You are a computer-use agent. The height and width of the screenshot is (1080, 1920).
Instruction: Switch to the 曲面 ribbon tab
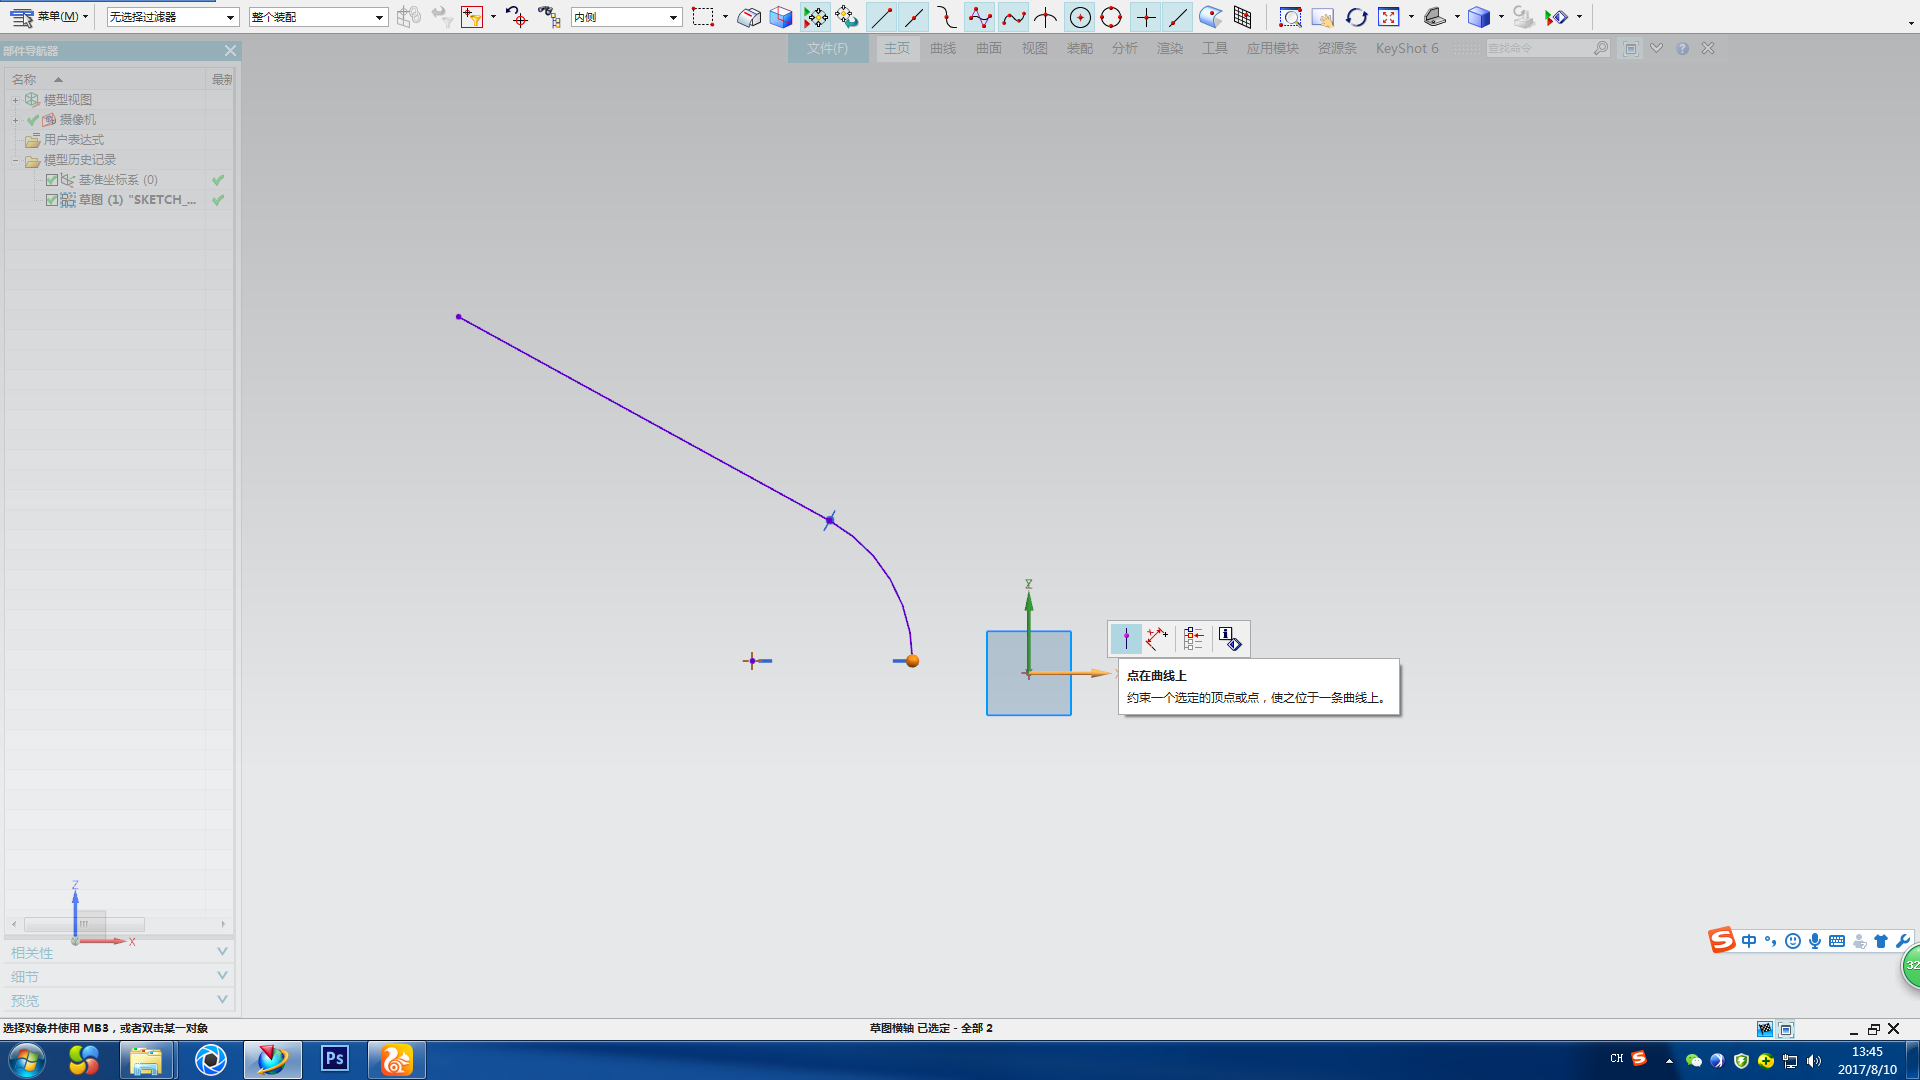click(x=989, y=48)
